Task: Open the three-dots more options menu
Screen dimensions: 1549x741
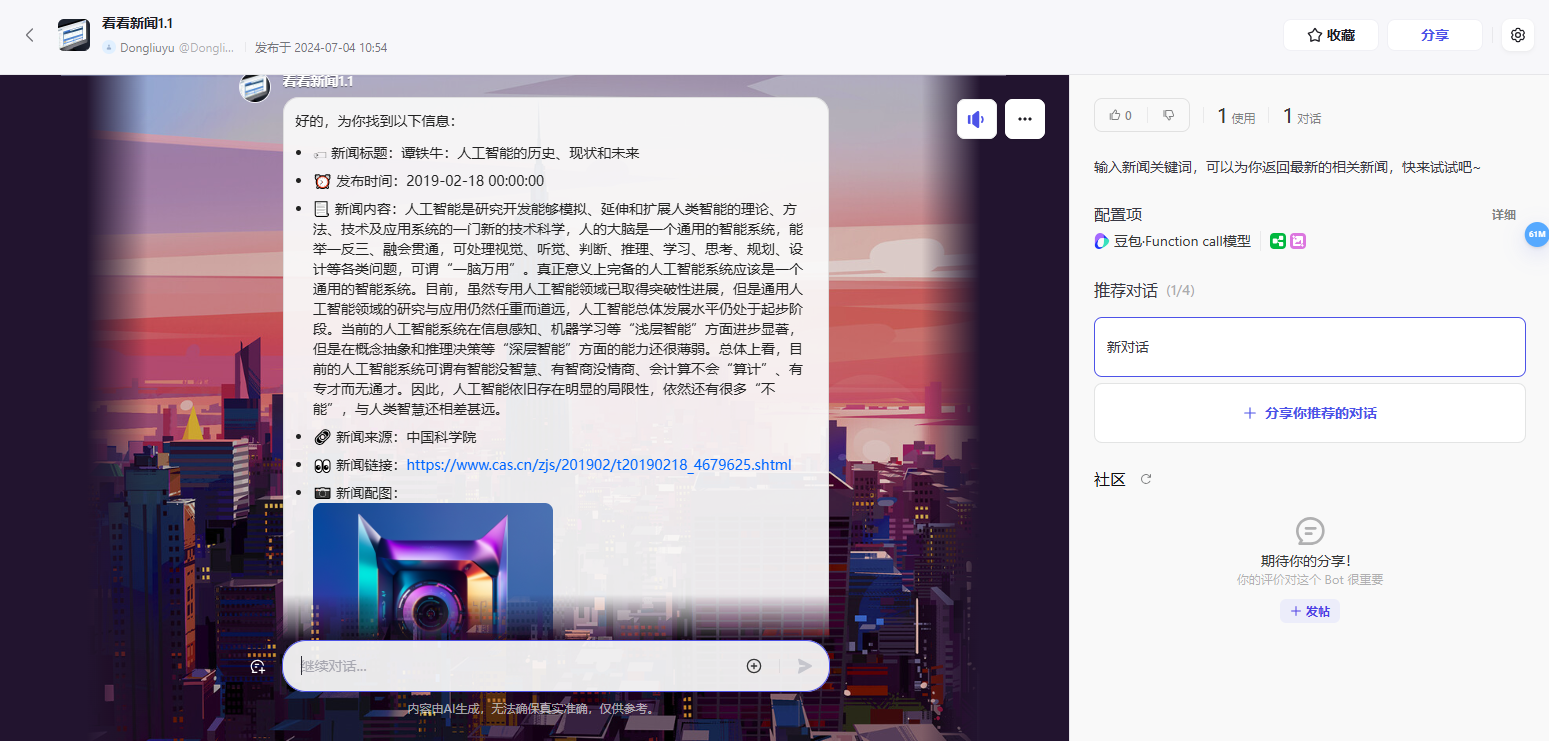Action: point(1024,119)
